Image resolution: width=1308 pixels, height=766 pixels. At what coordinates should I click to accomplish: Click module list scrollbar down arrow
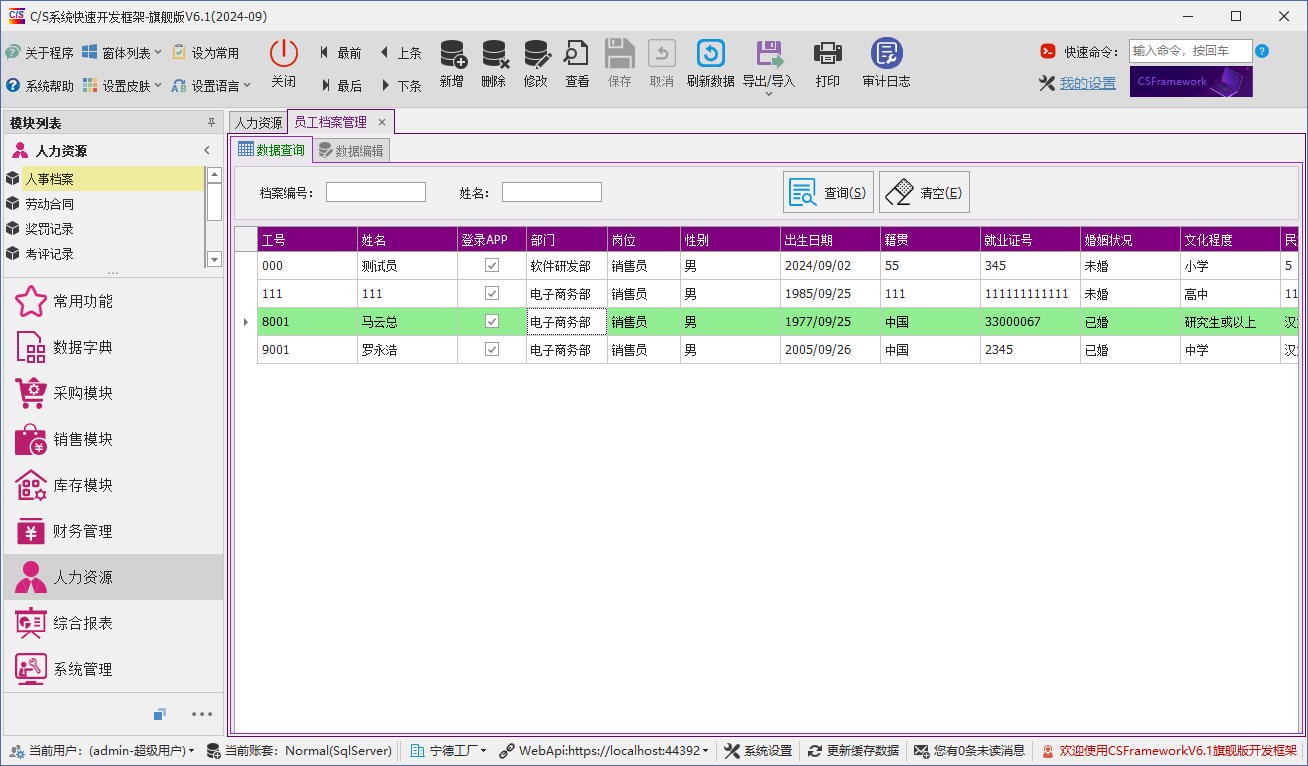tap(214, 259)
